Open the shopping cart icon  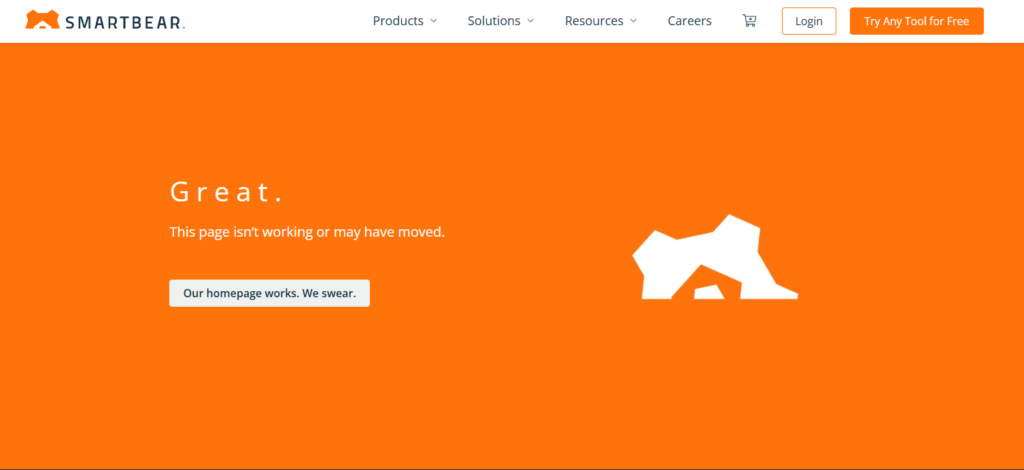click(x=749, y=21)
